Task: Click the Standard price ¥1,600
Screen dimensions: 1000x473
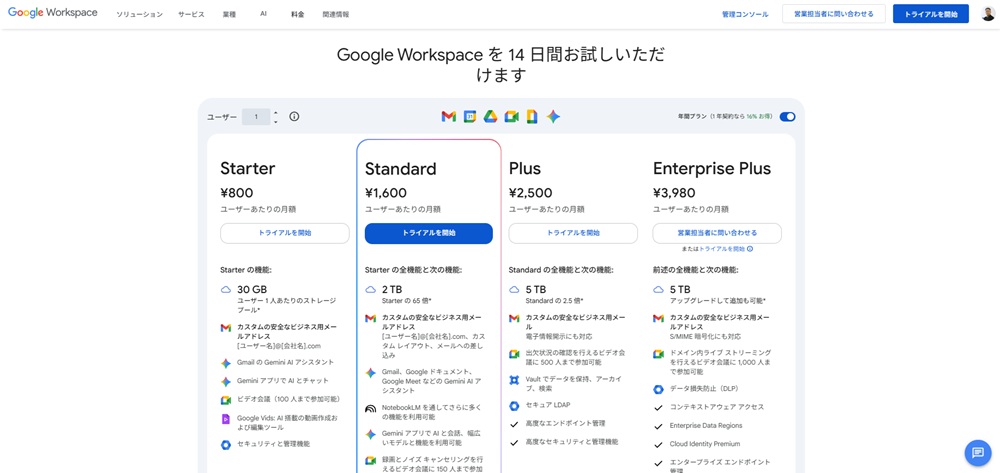Action: click(x=385, y=193)
